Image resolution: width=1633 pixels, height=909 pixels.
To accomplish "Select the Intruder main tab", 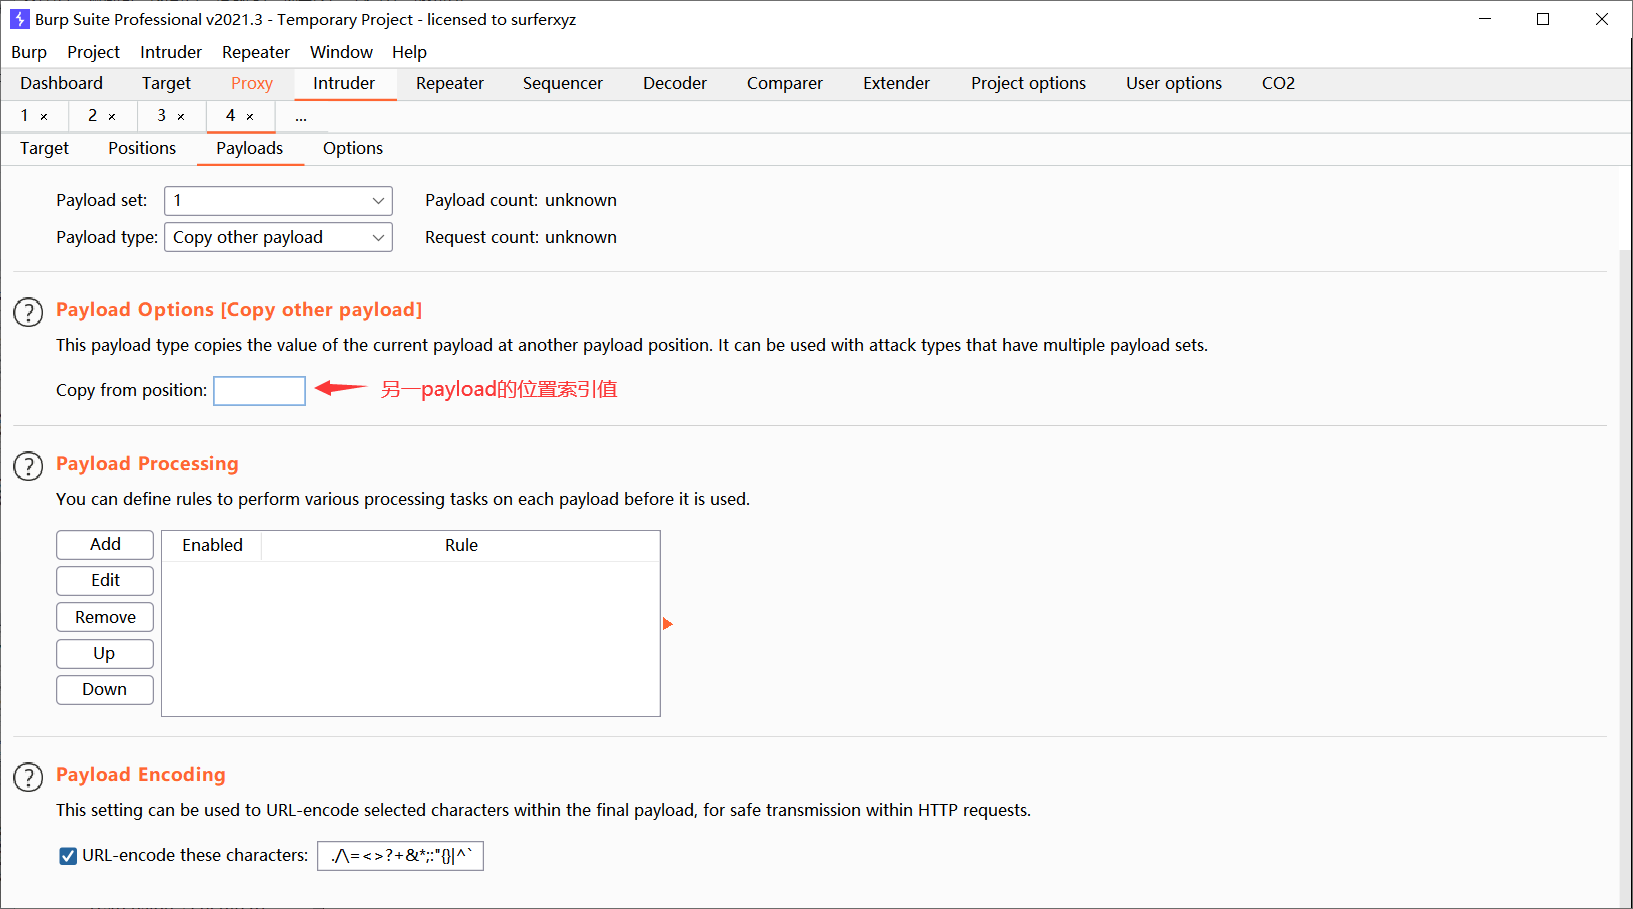I will pos(344,84).
